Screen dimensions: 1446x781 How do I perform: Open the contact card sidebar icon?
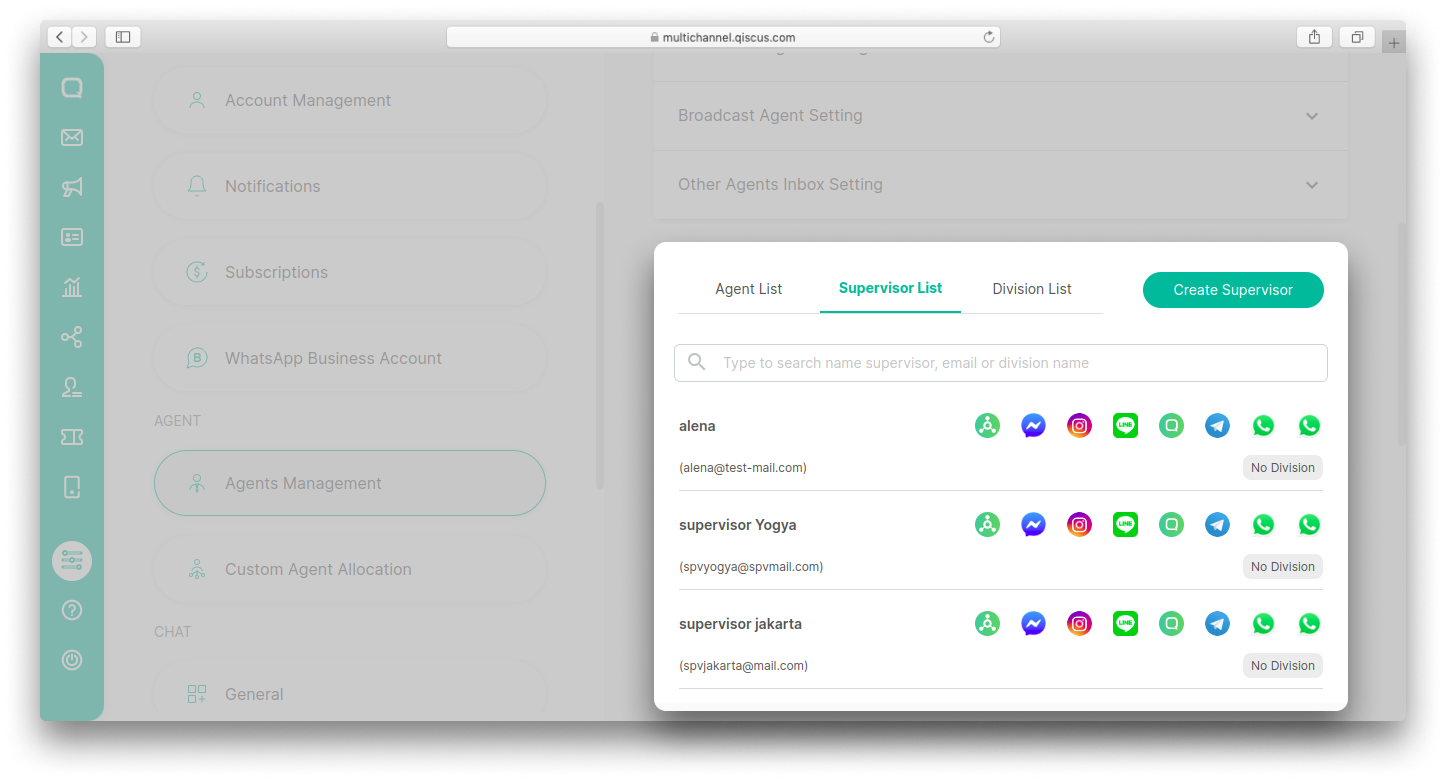coord(72,237)
